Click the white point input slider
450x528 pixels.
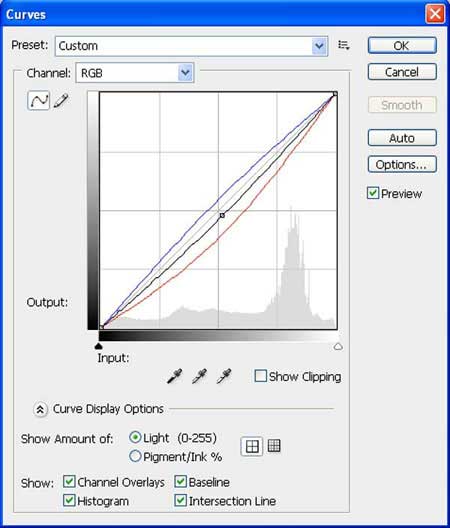(x=338, y=346)
